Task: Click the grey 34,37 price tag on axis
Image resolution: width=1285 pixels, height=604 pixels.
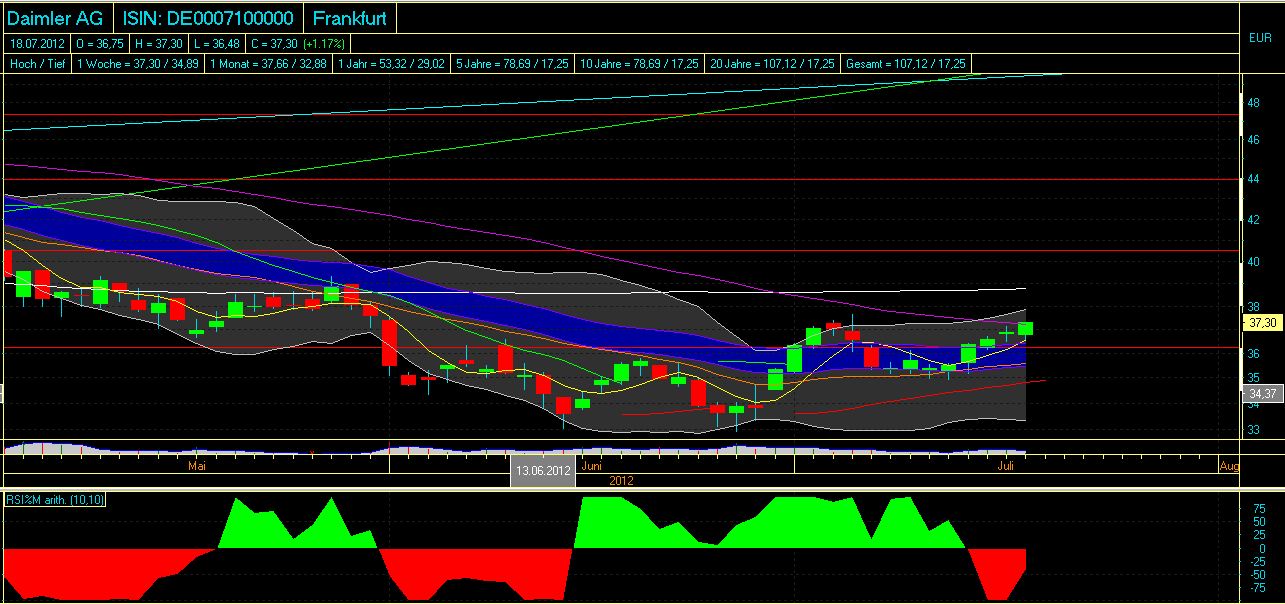Action: click(1264, 394)
